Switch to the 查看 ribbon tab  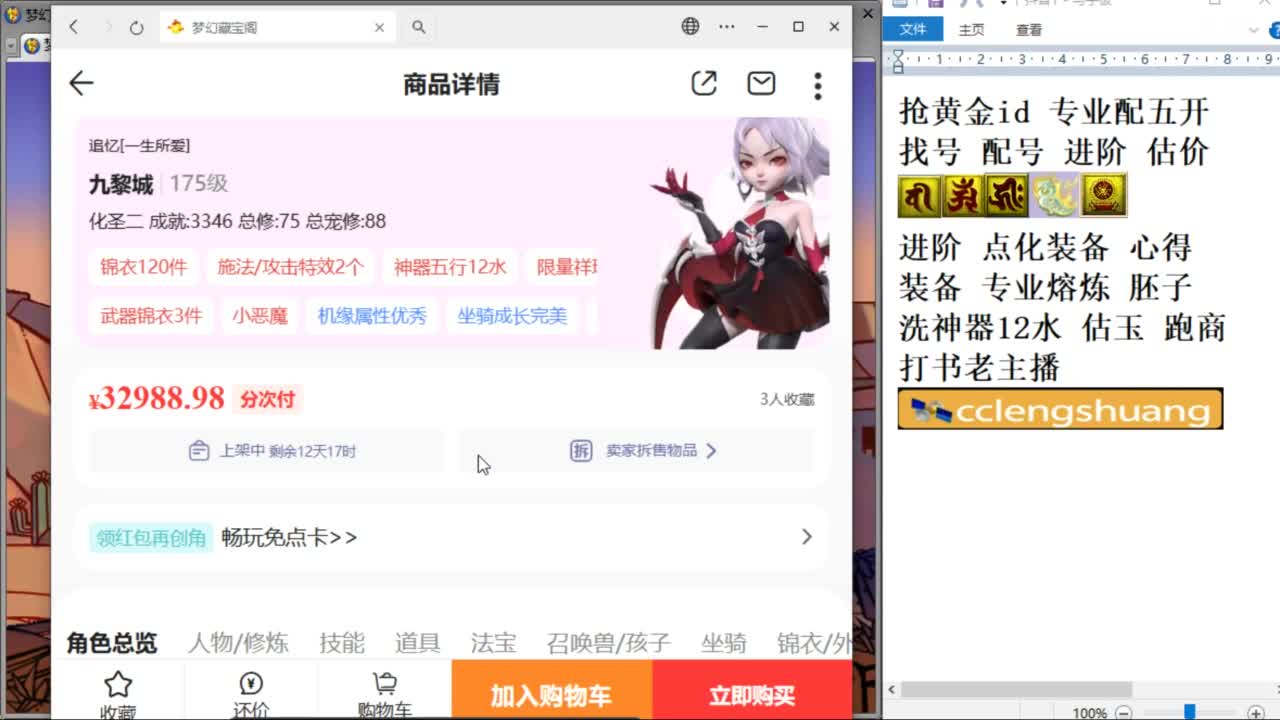pos(1029,30)
